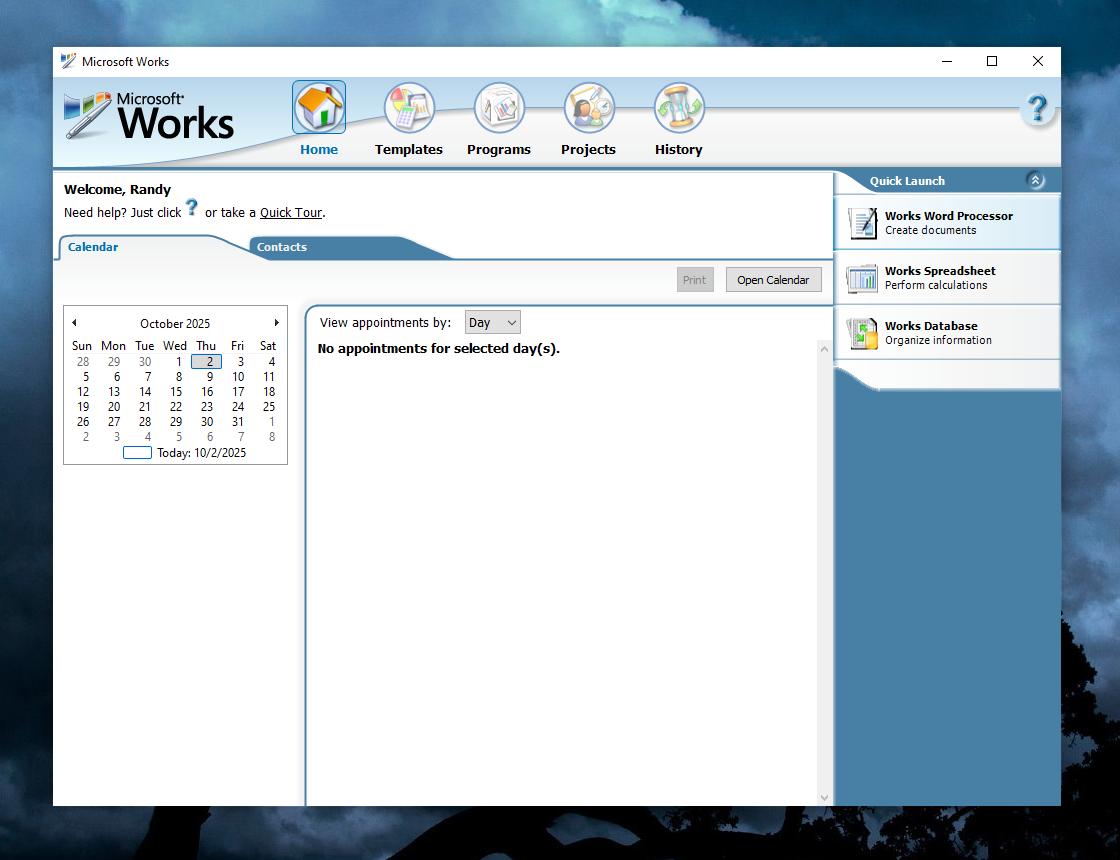
Task: Take the Quick Tour link
Action: pos(290,212)
